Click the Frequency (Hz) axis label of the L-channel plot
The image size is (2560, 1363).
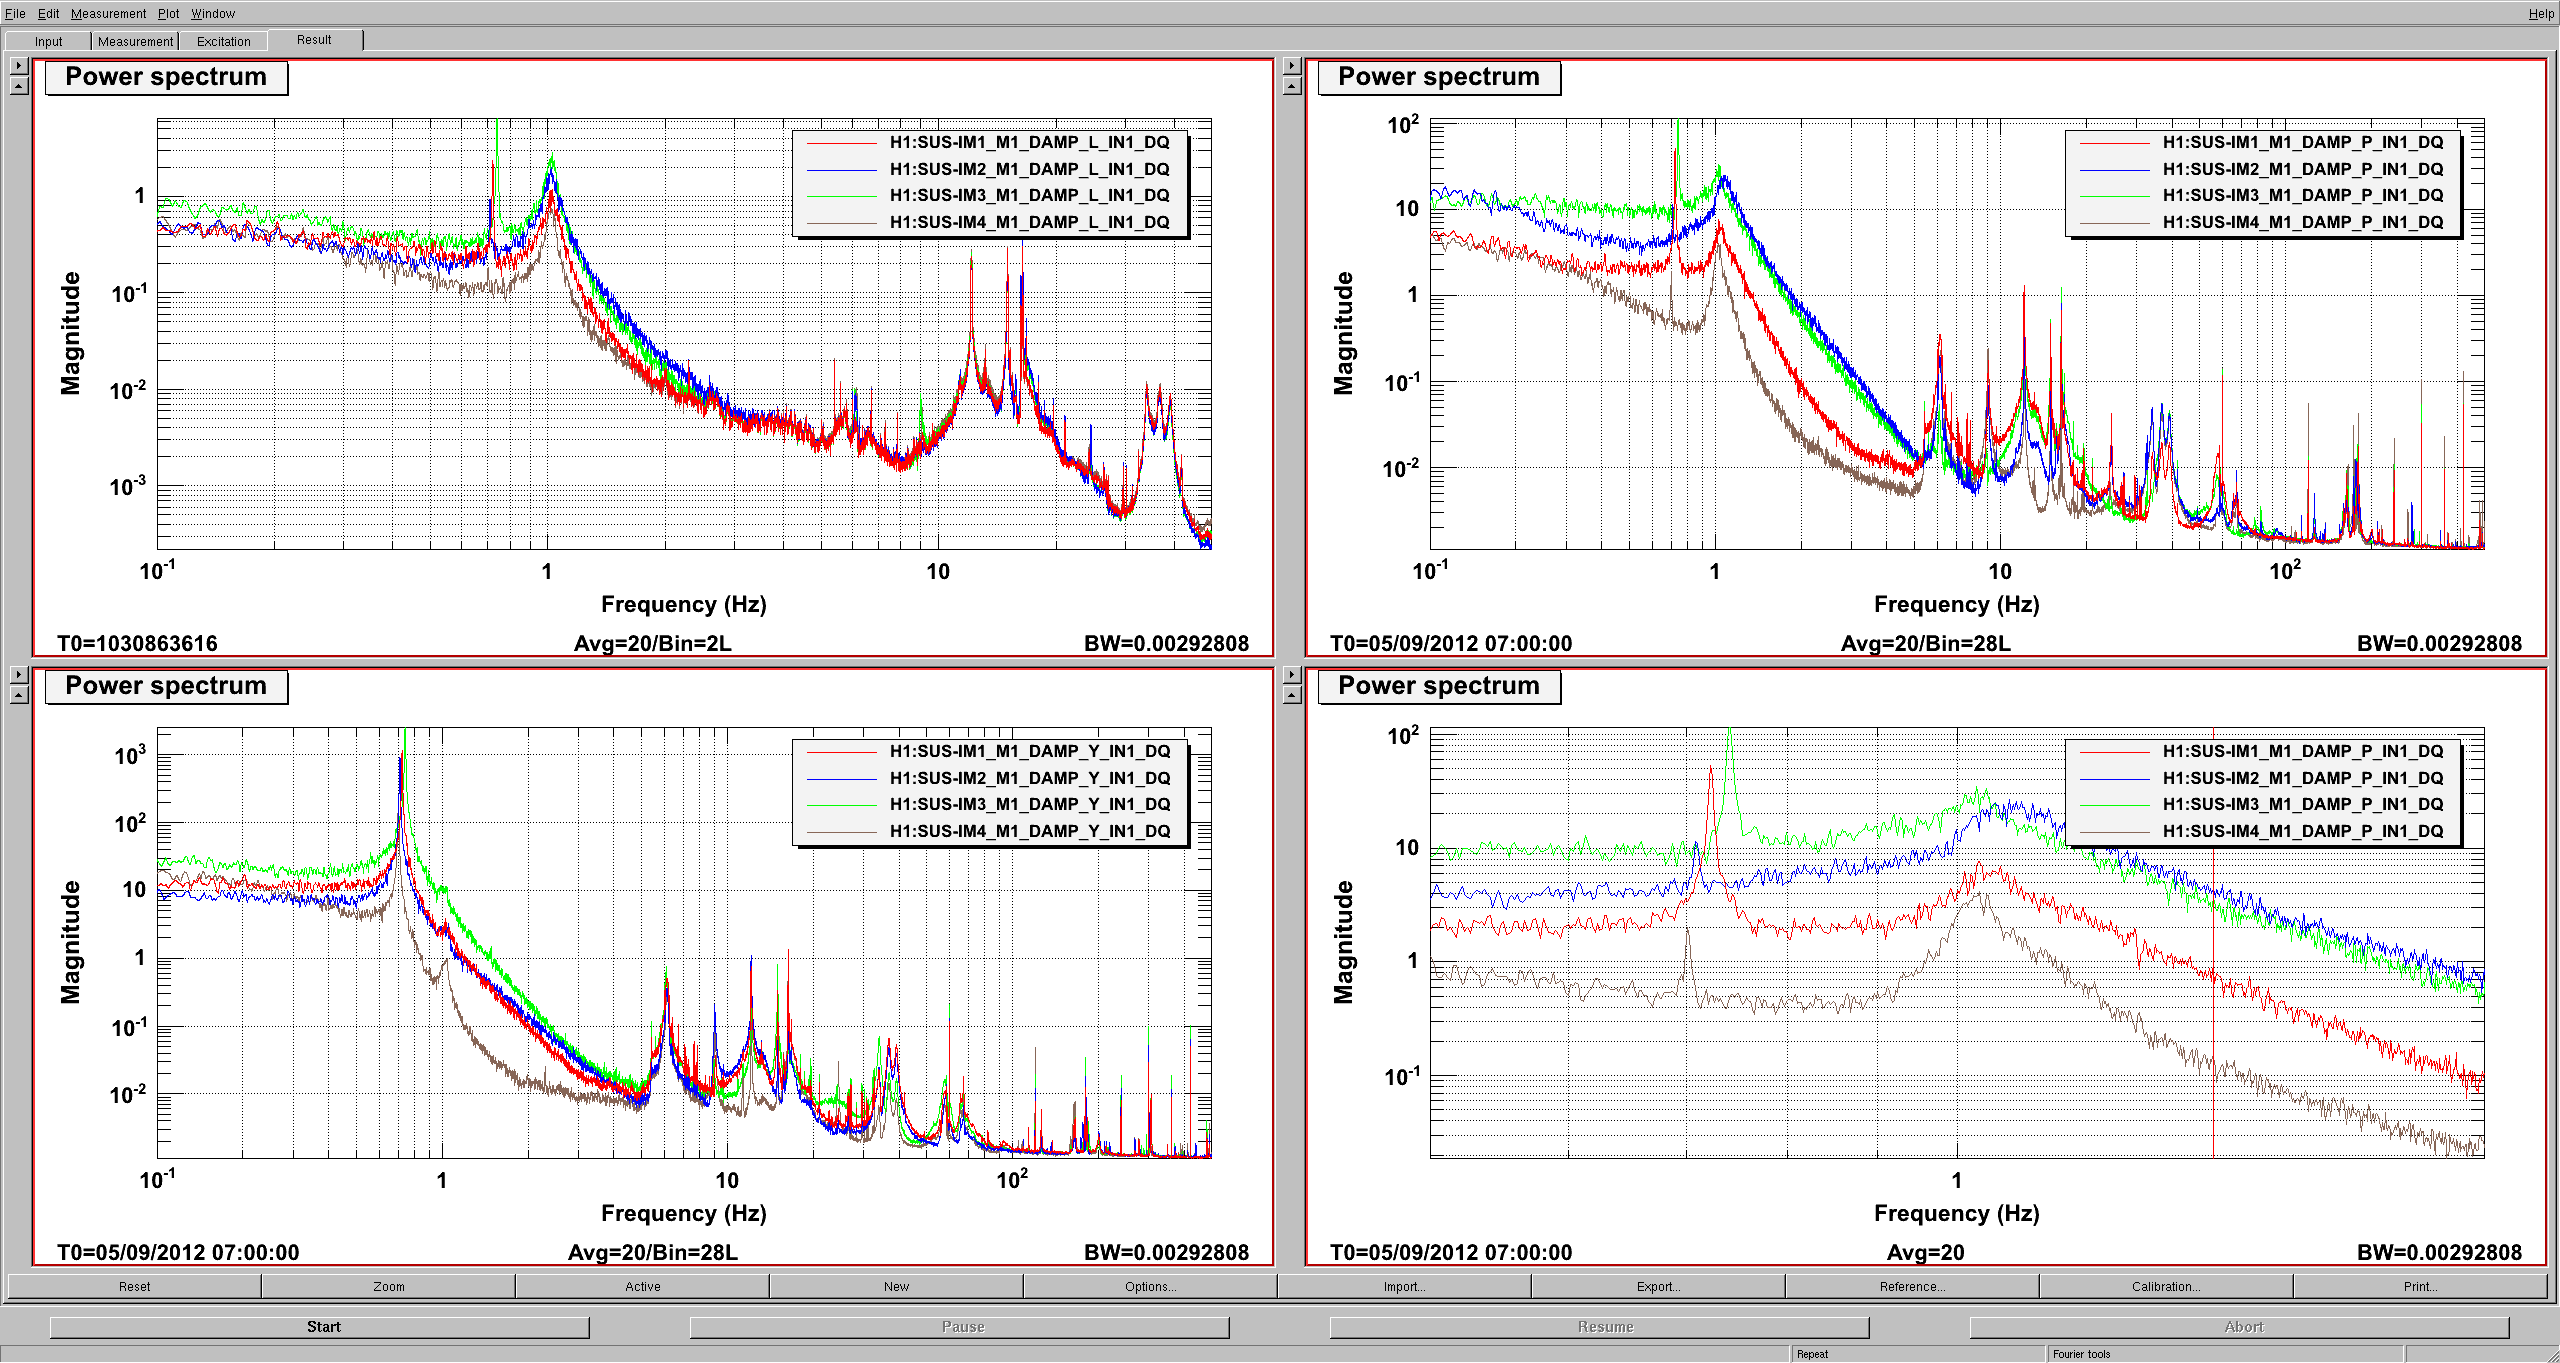coord(683,604)
